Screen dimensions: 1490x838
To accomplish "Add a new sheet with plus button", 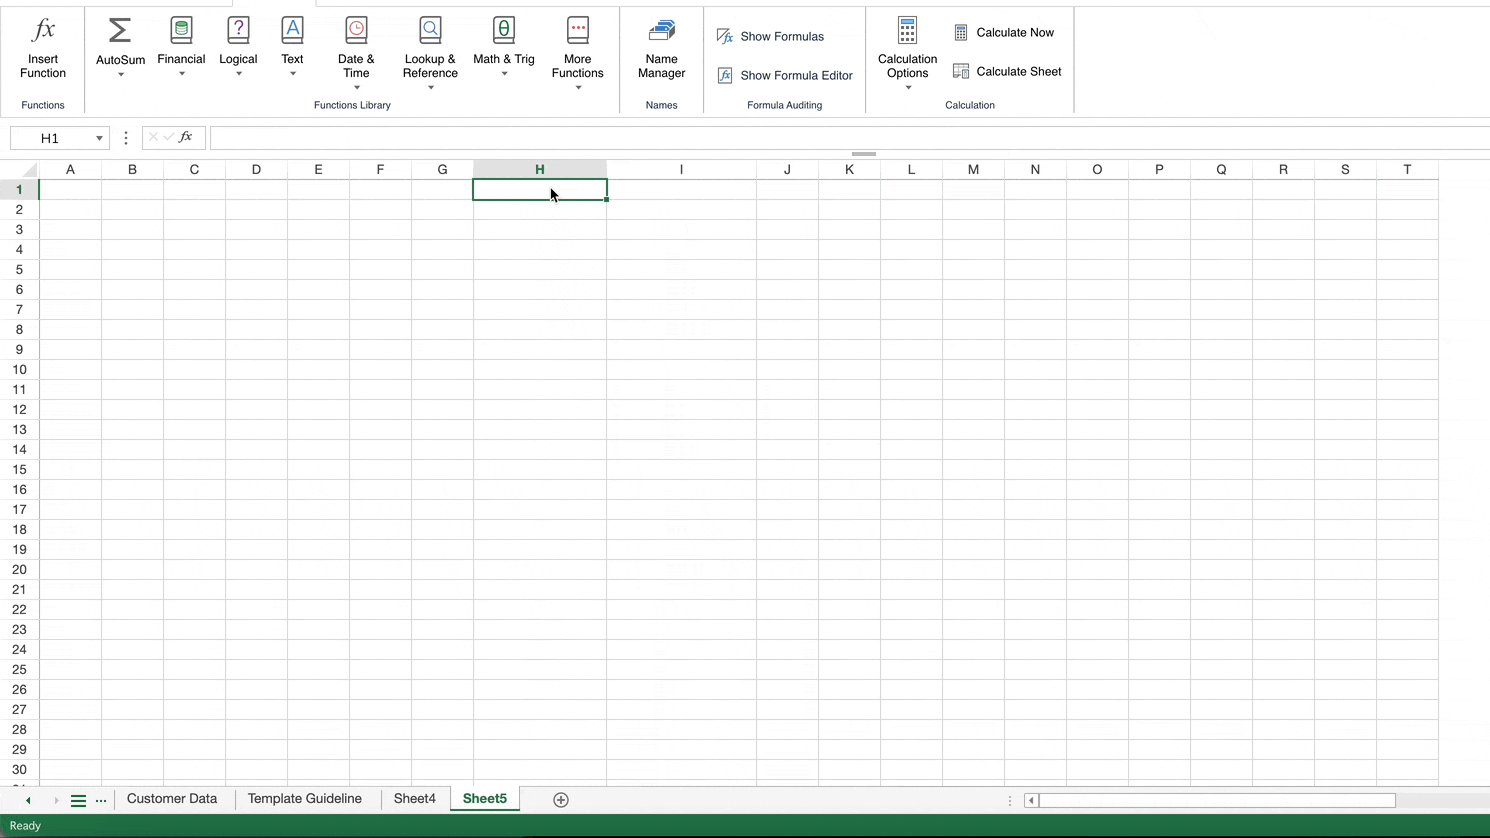I will tap(561, 800).
